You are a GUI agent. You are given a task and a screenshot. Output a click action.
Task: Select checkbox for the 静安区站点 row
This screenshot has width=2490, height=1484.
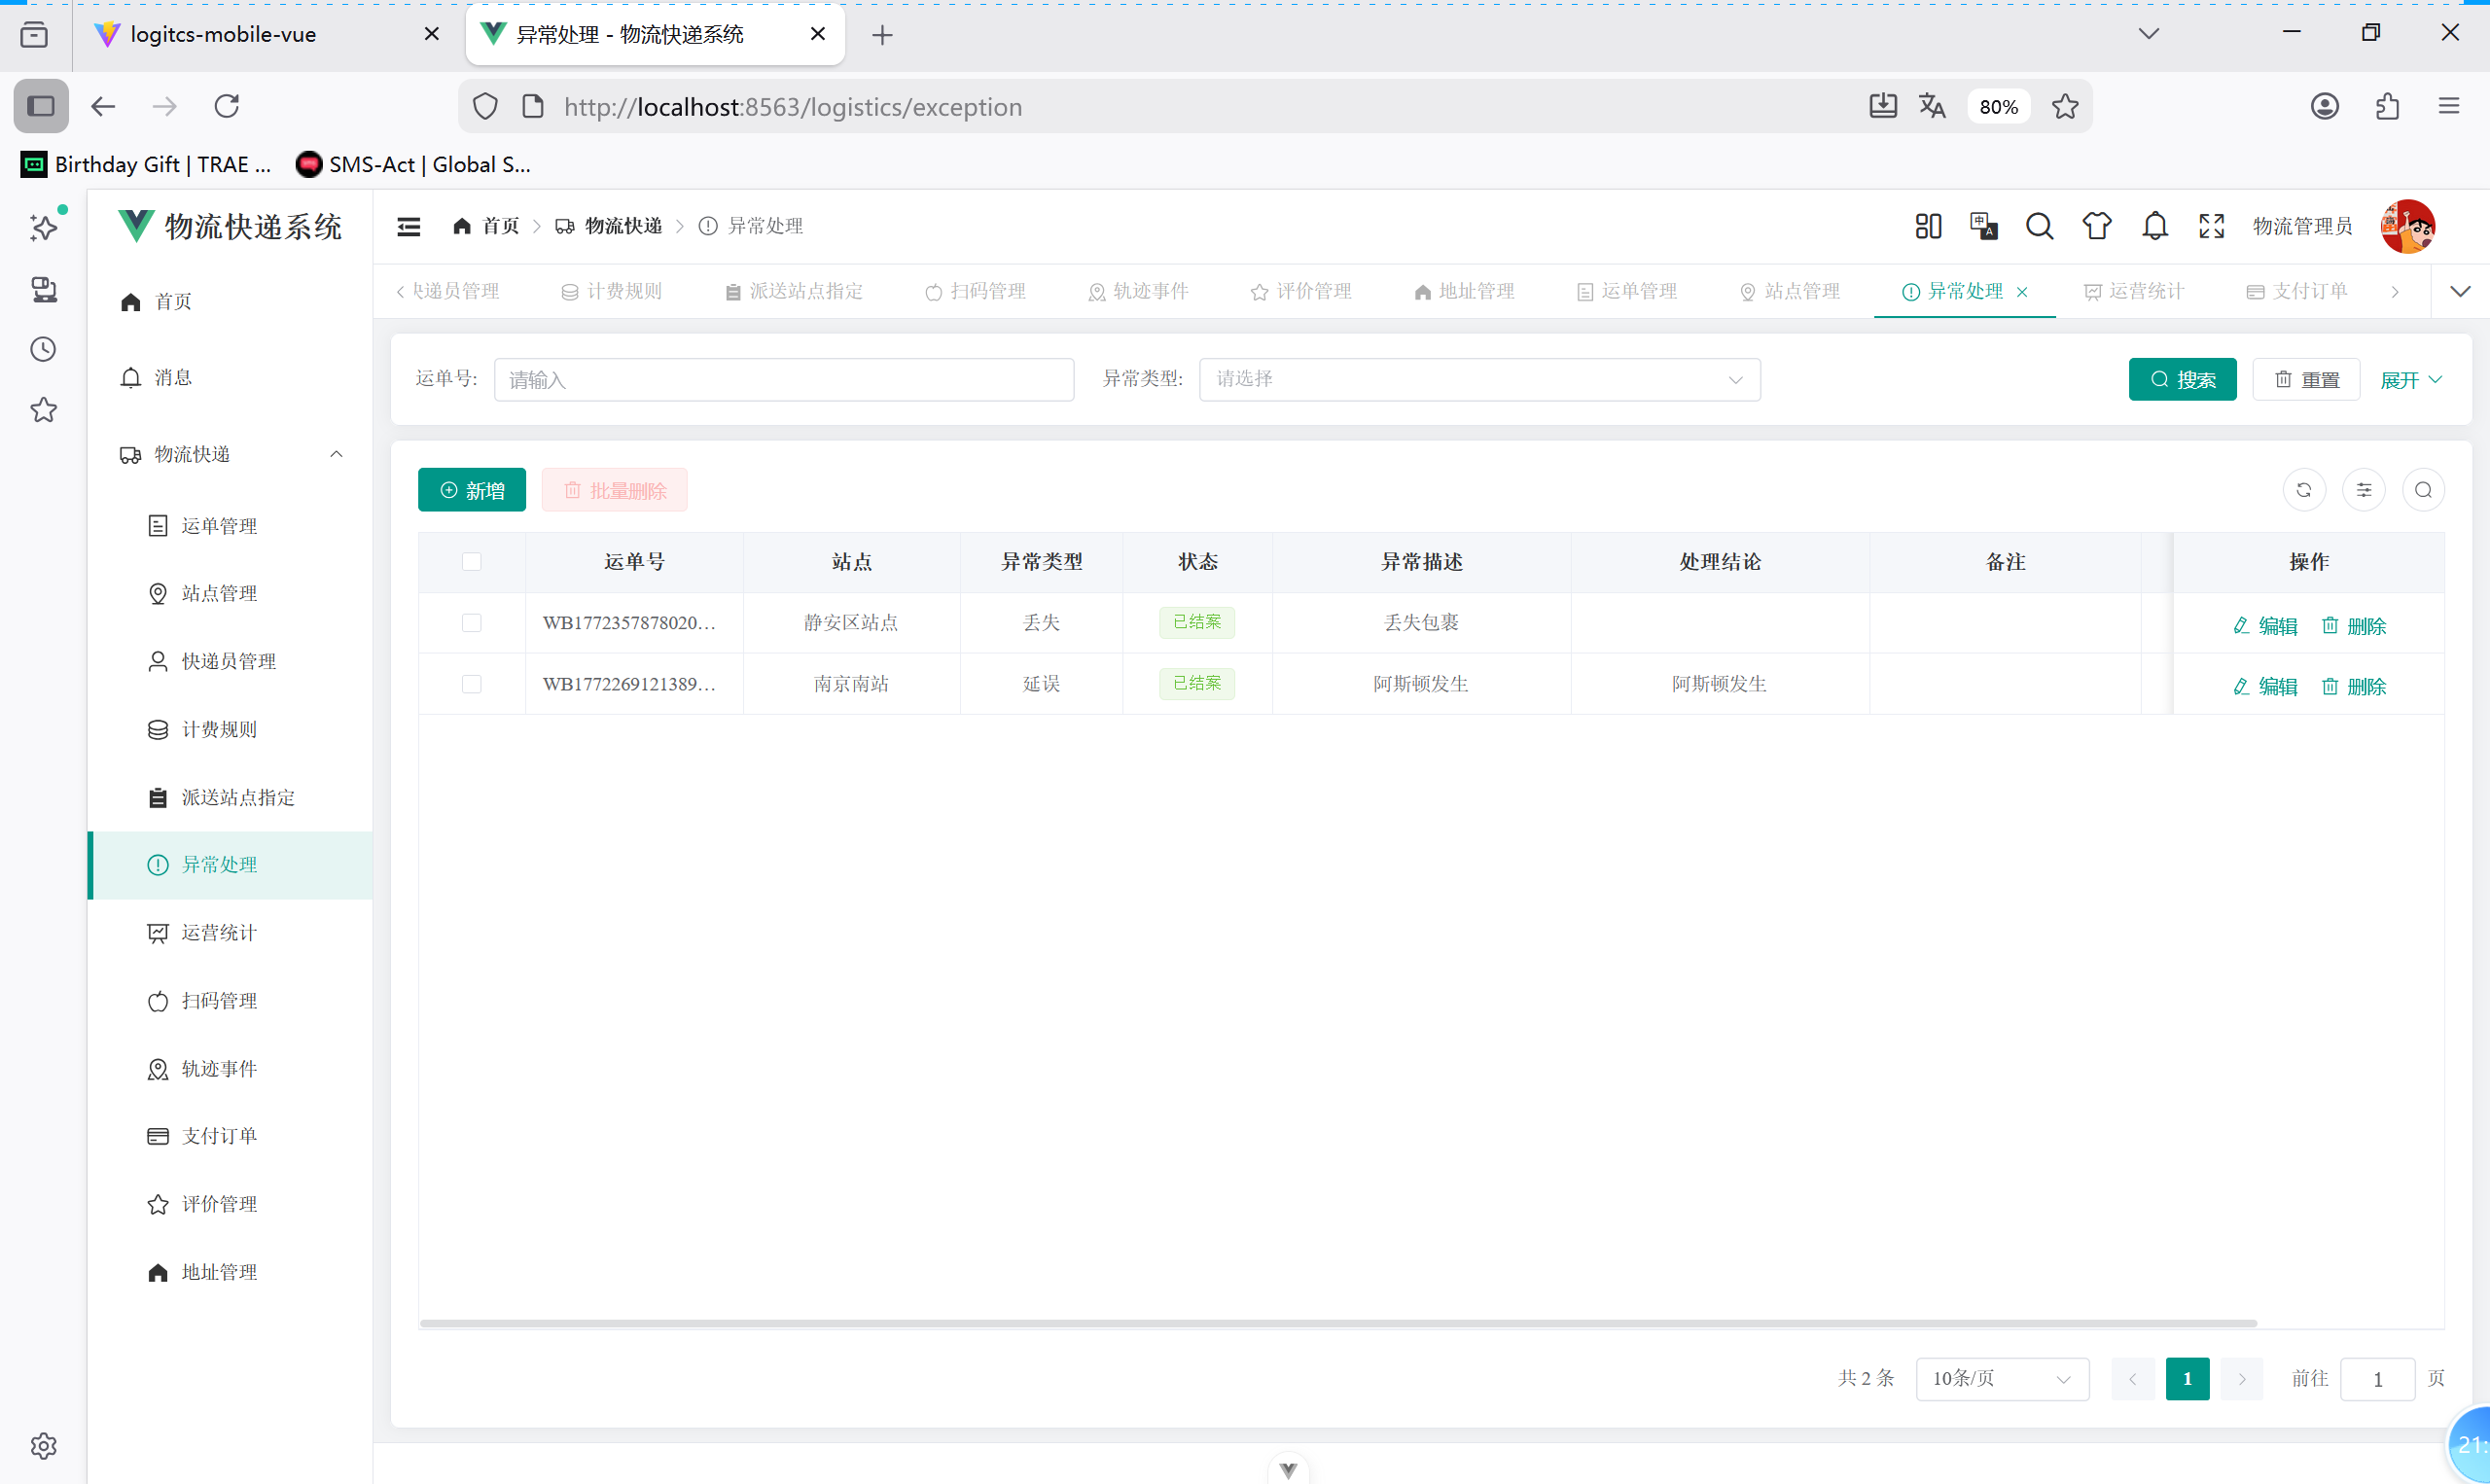(x=472, y=623)
